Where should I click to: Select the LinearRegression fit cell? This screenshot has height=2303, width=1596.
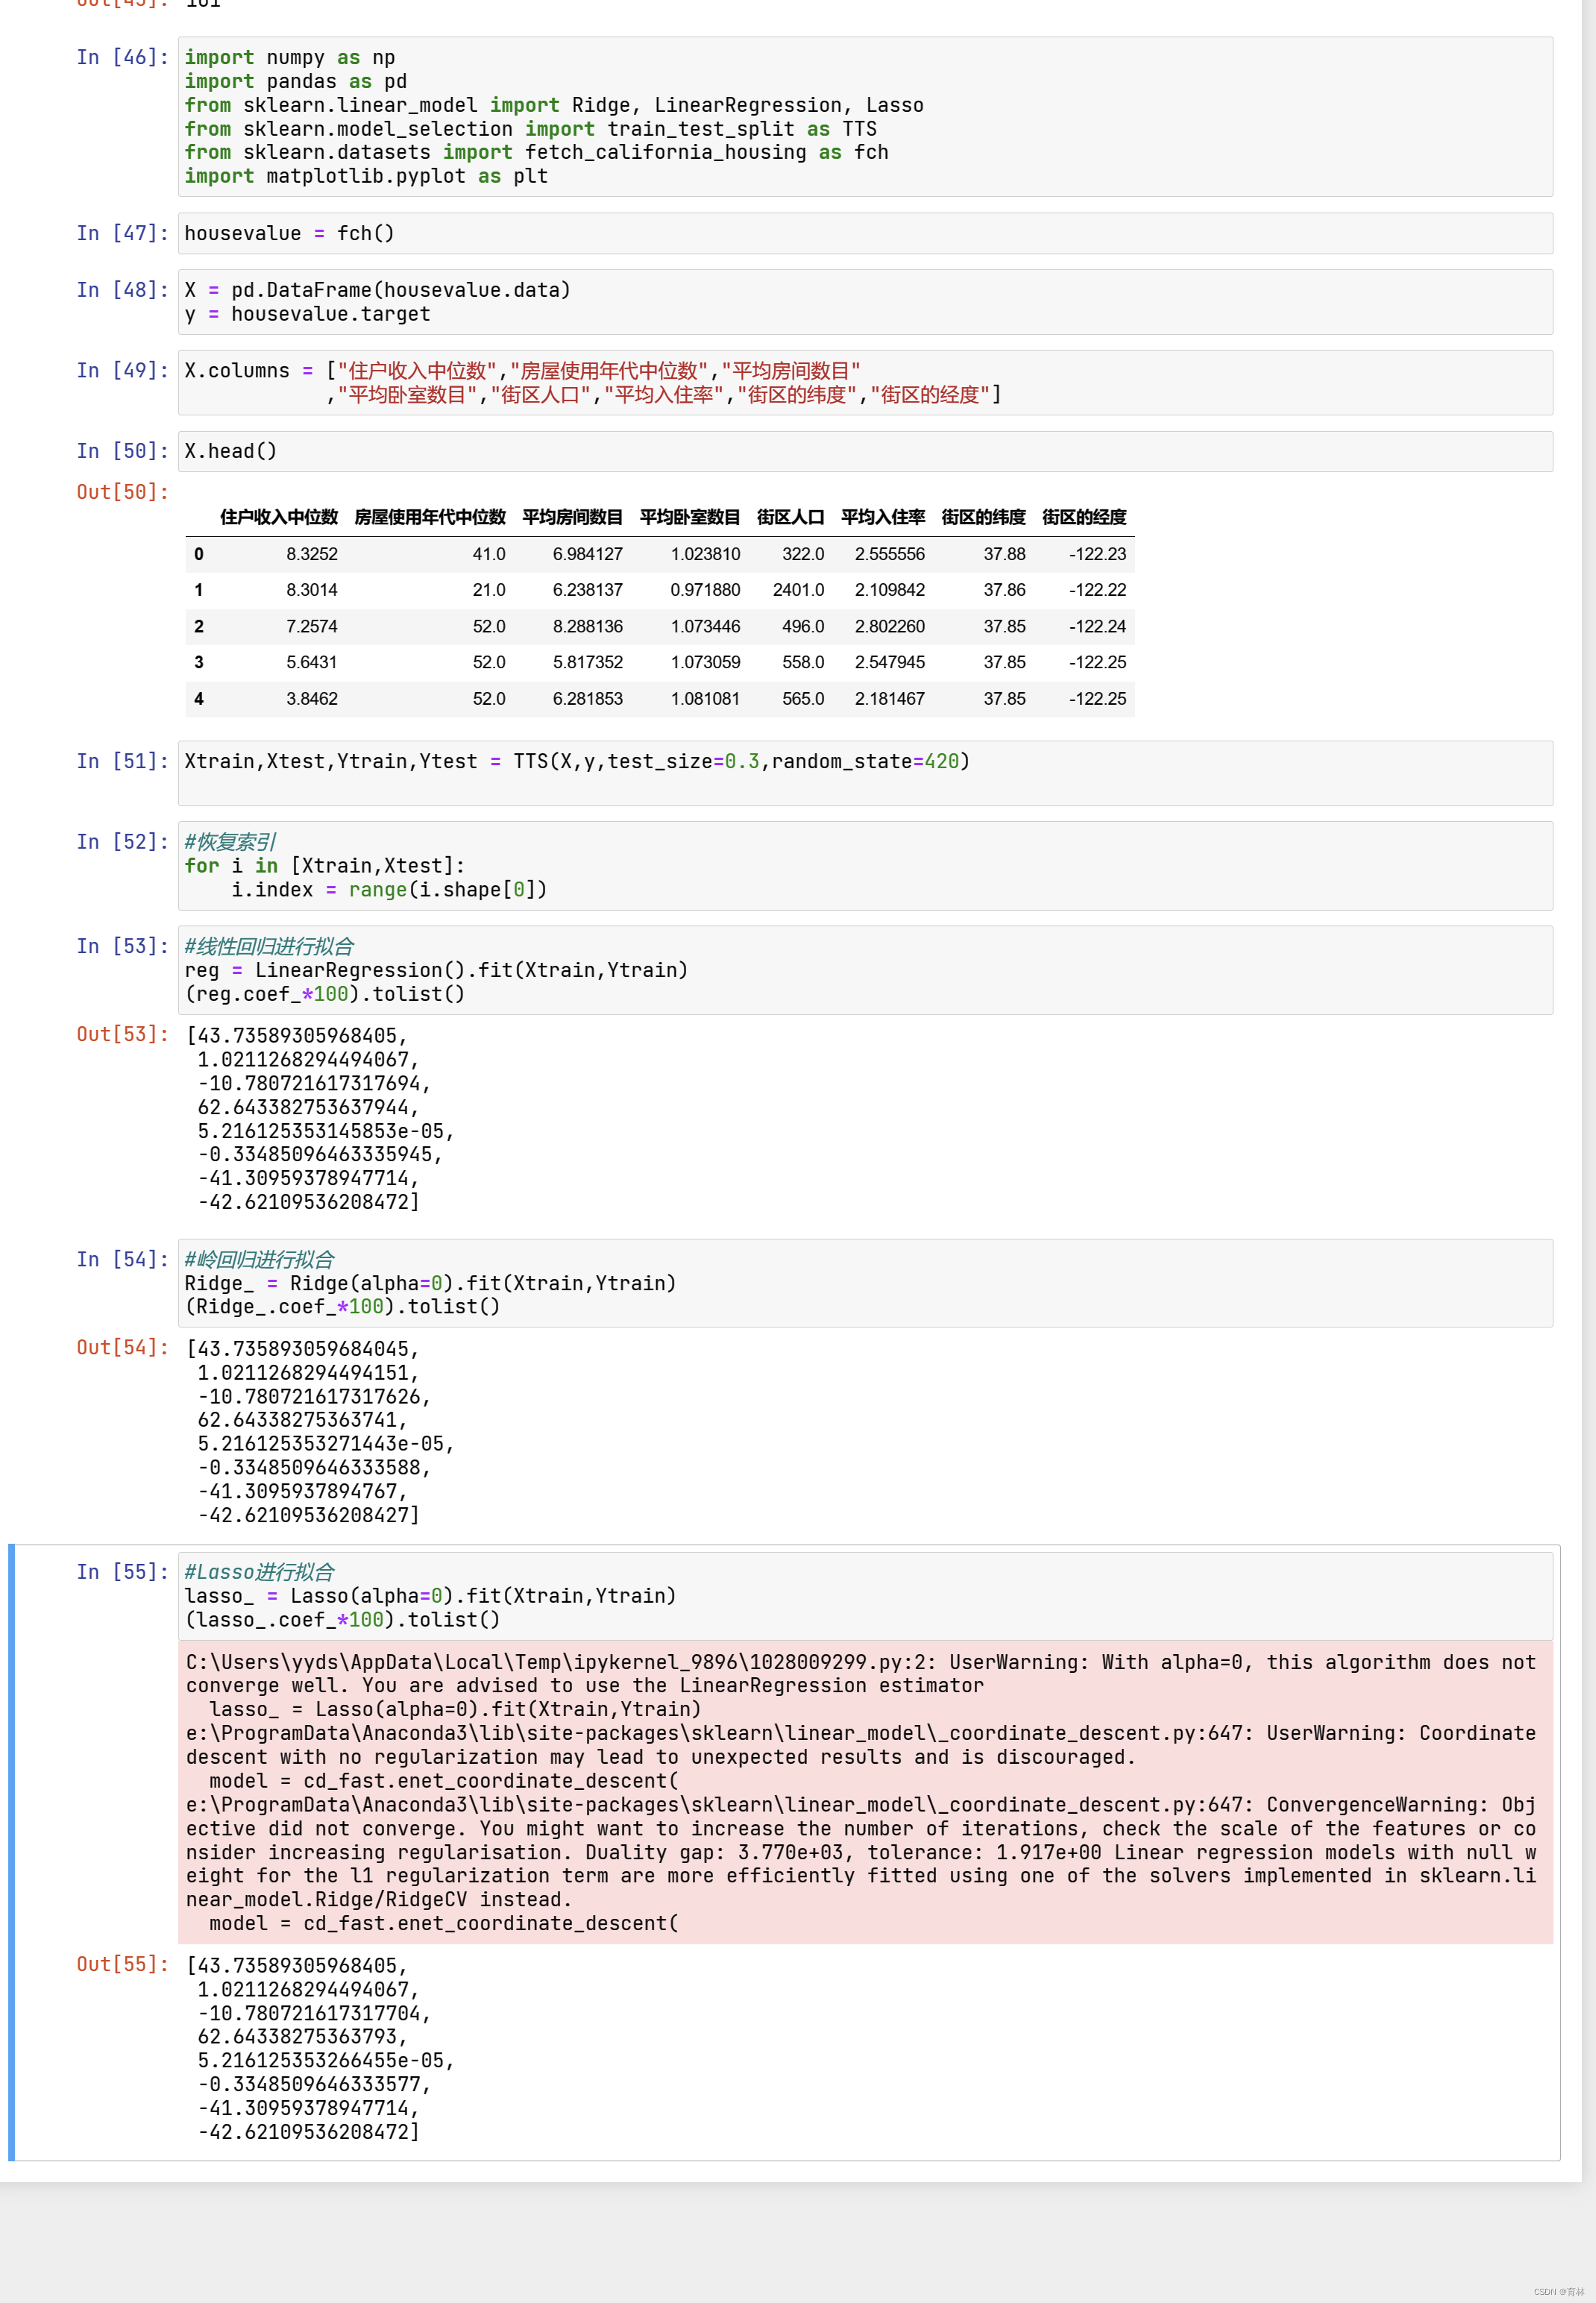[x=865, y=970]
